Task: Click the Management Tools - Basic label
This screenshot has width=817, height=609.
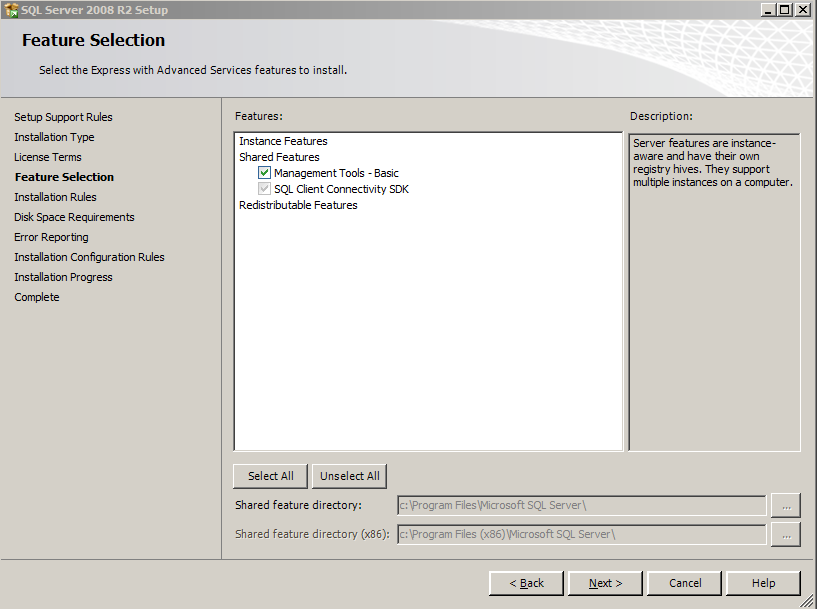Action: [336, 173]
